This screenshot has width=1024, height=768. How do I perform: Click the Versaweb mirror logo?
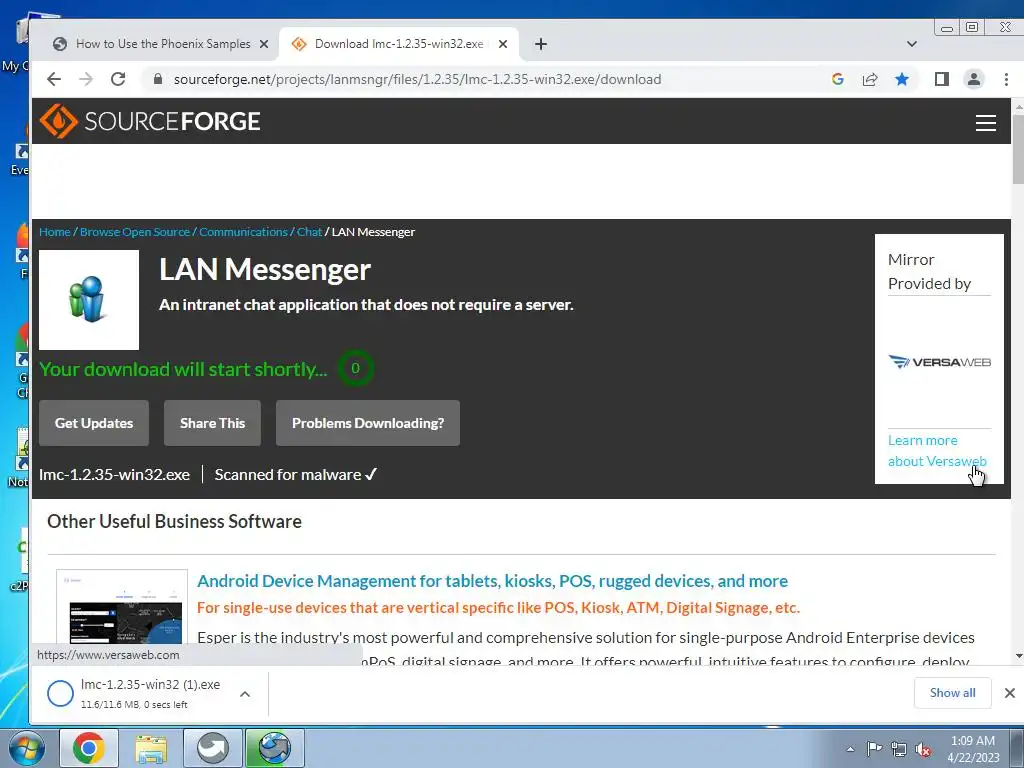click(939, 362)
